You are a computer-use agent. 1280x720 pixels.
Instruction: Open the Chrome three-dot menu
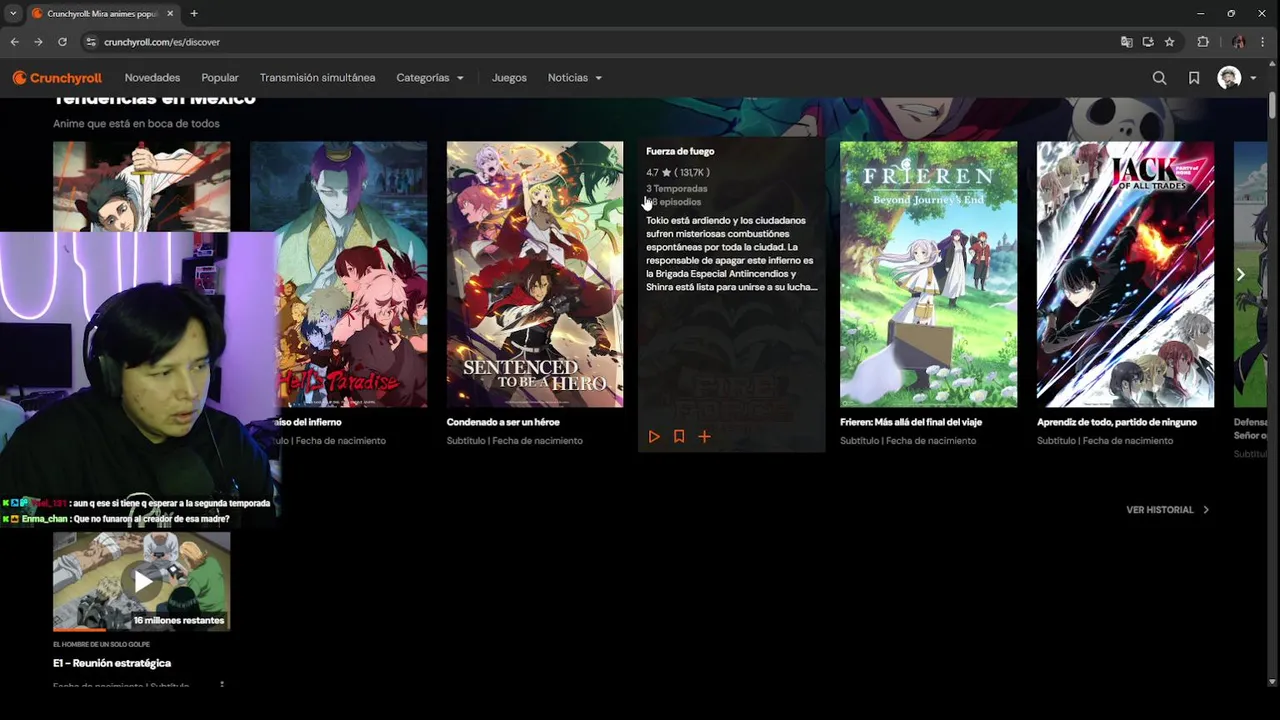1264,42
